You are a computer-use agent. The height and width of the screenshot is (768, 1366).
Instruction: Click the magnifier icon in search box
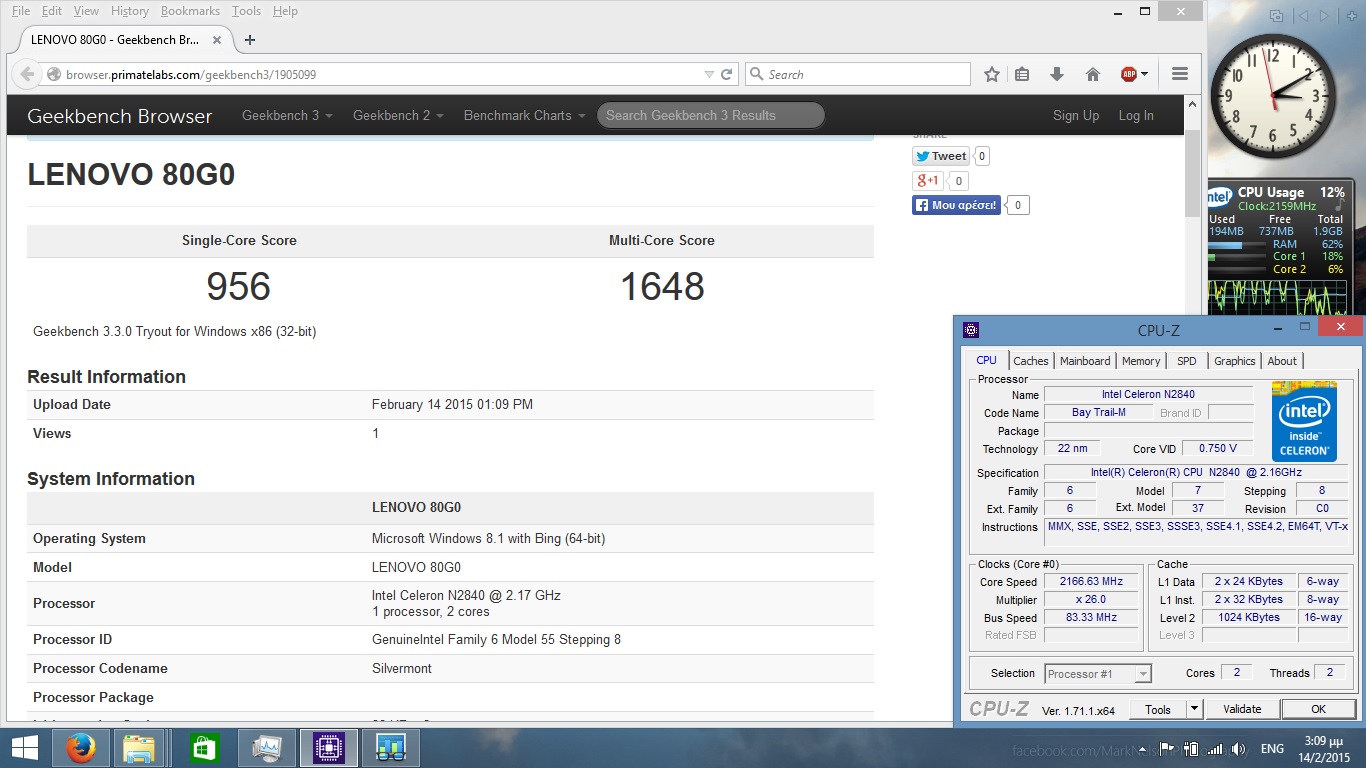point(758,74)
